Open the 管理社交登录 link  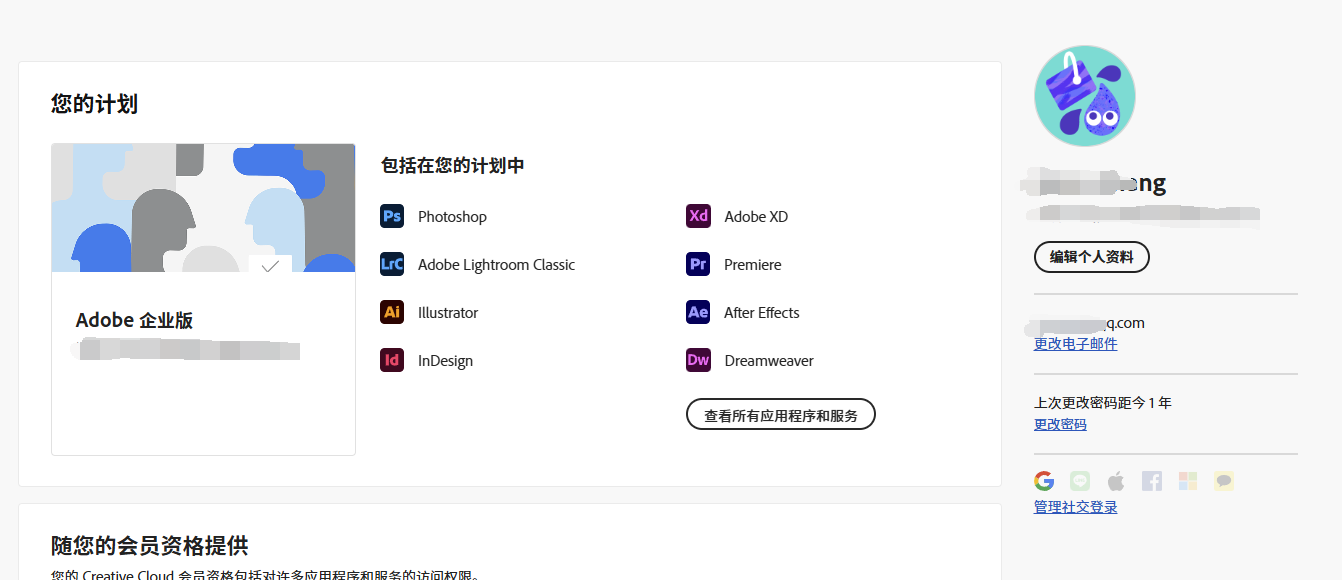click(1076, 508)
